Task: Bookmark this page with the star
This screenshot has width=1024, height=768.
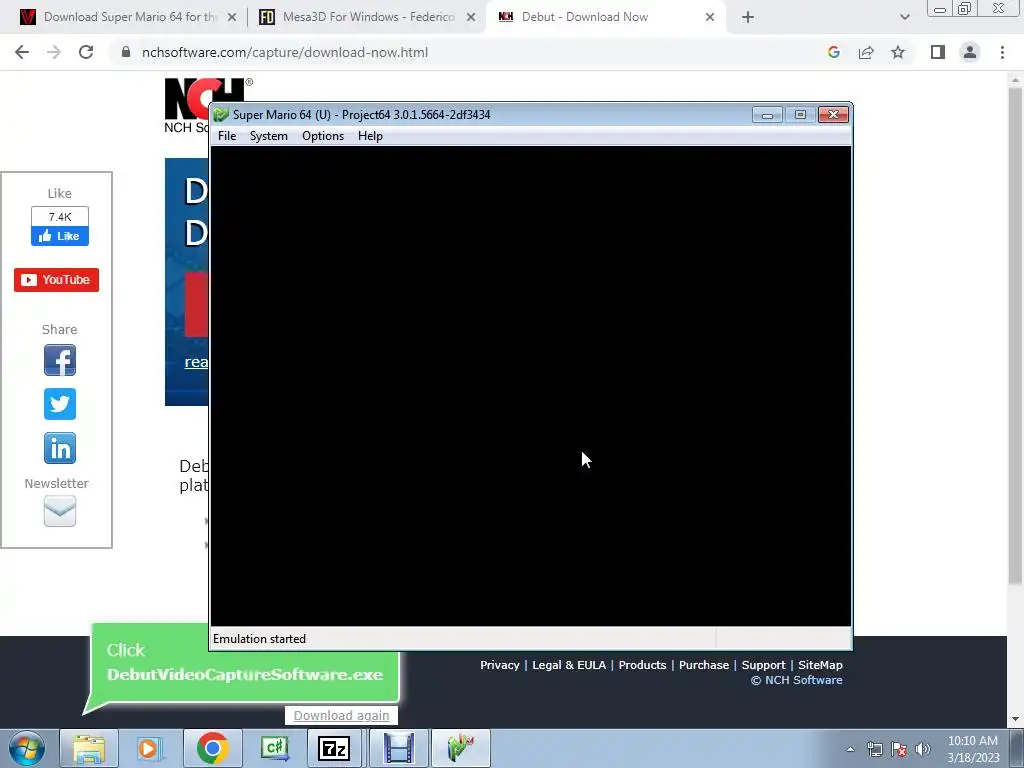Action: [x=898, y=52]
